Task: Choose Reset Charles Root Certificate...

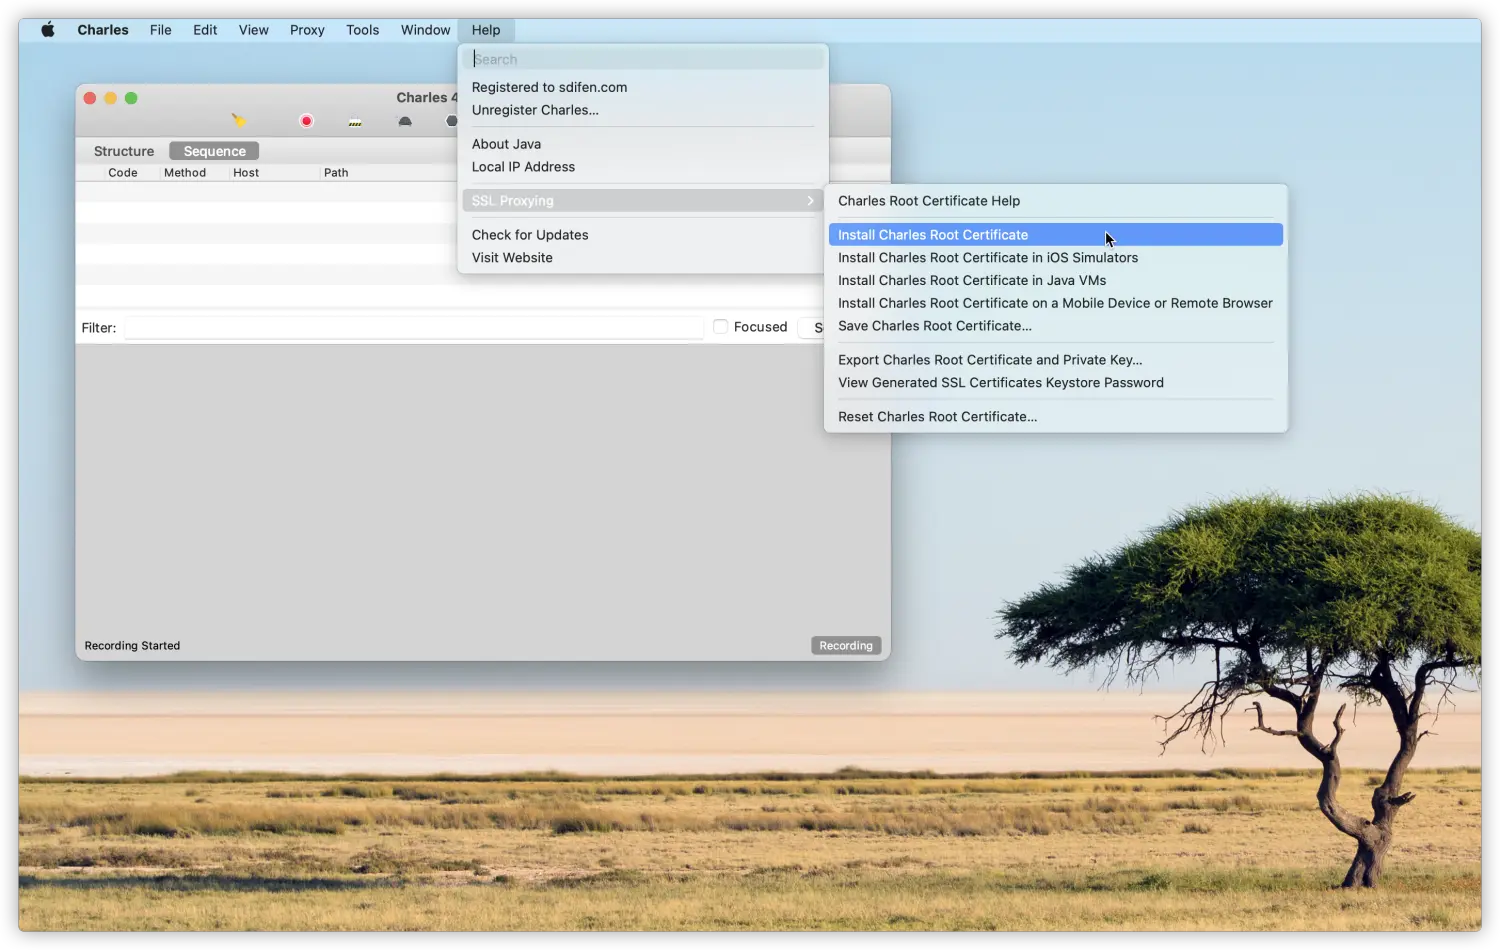Action: coord(1056,417)
